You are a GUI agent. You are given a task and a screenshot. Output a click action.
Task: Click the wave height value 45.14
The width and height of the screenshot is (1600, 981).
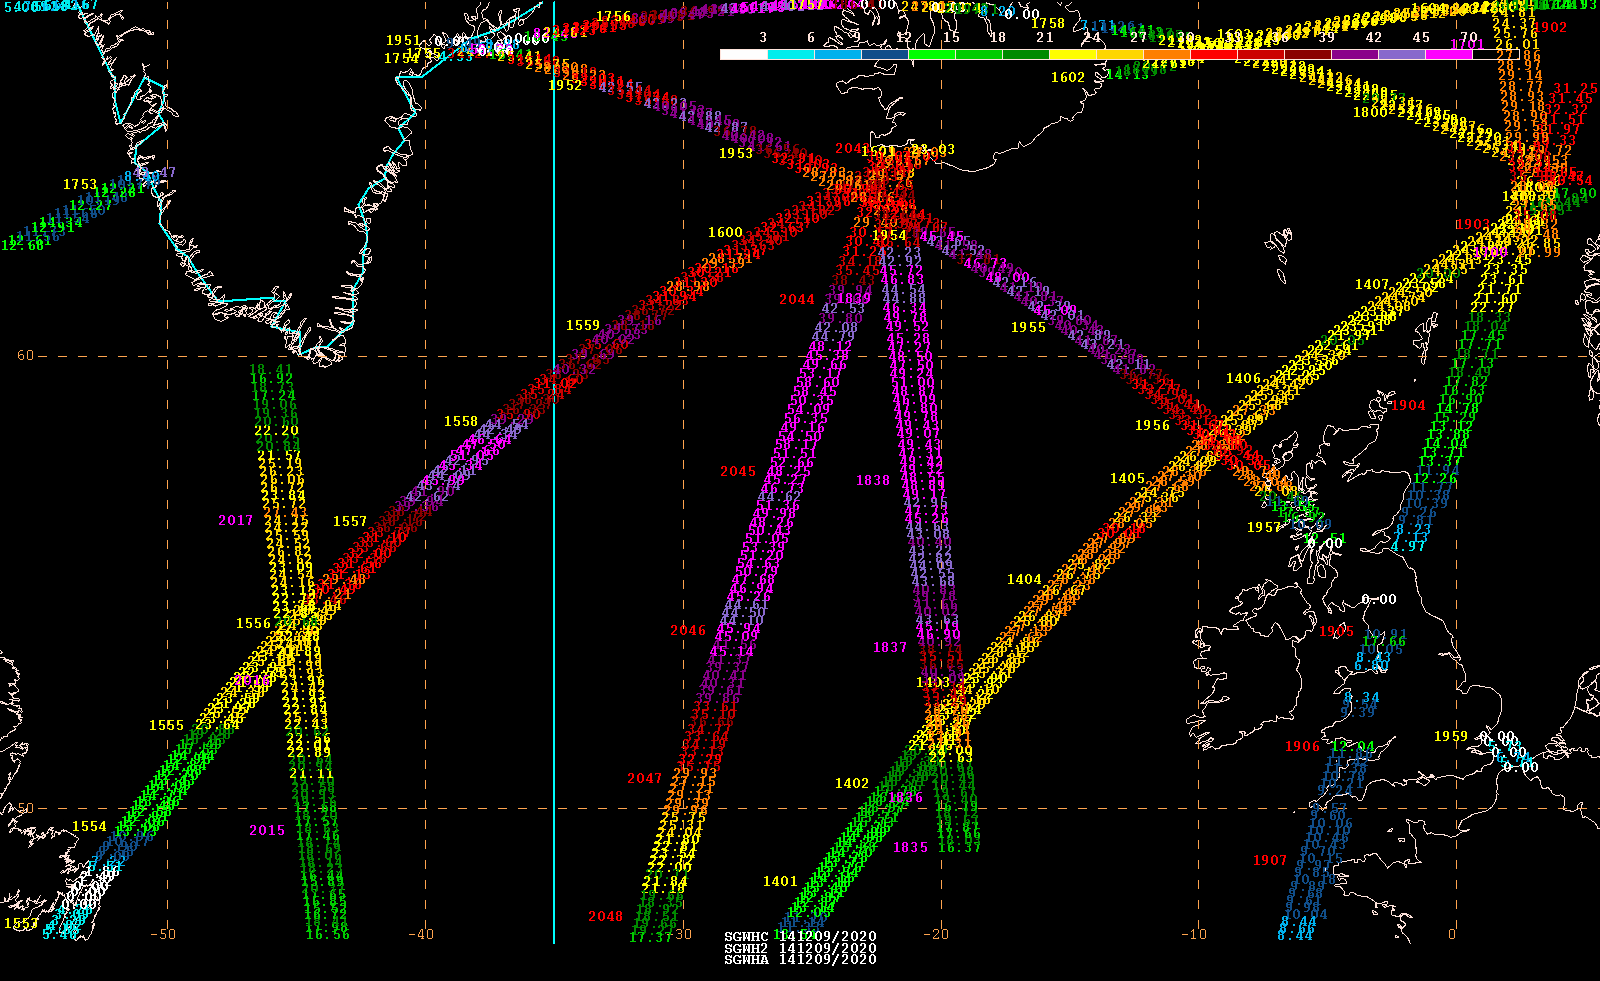(x=732, y=650)
